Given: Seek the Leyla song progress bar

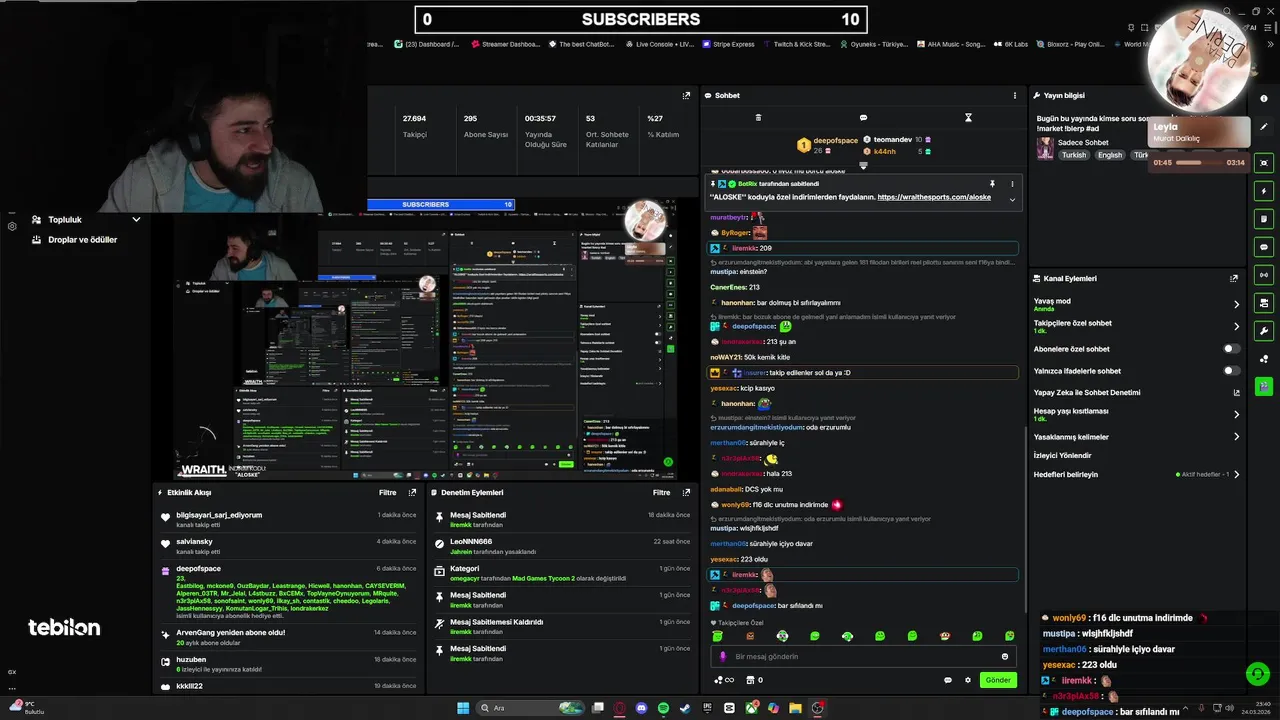Looking at the screenshot, I should [x=1200, y=162].
